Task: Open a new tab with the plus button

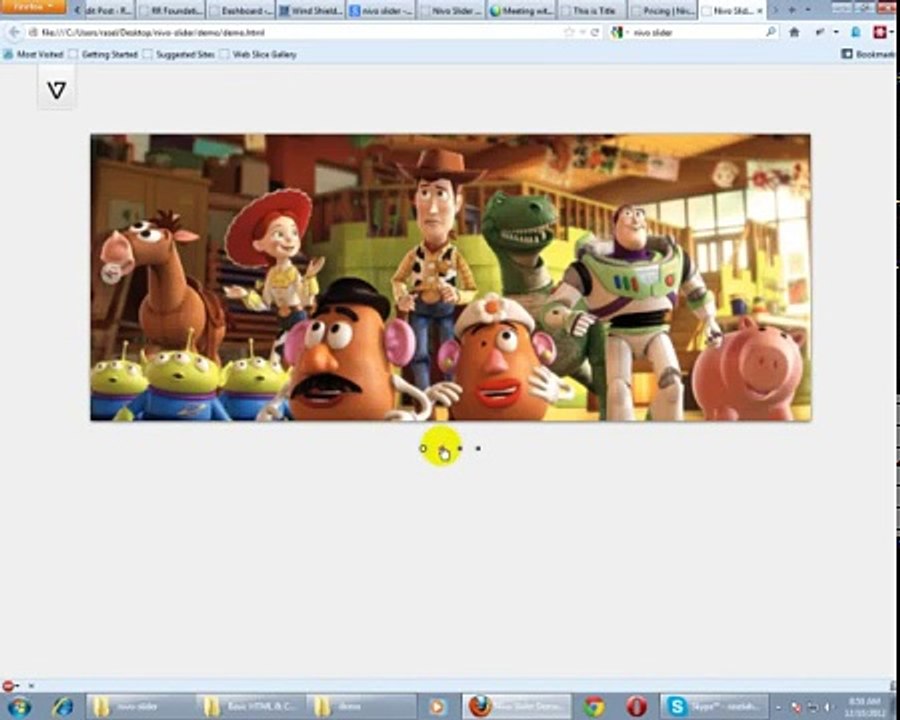Action: point(792,10)
